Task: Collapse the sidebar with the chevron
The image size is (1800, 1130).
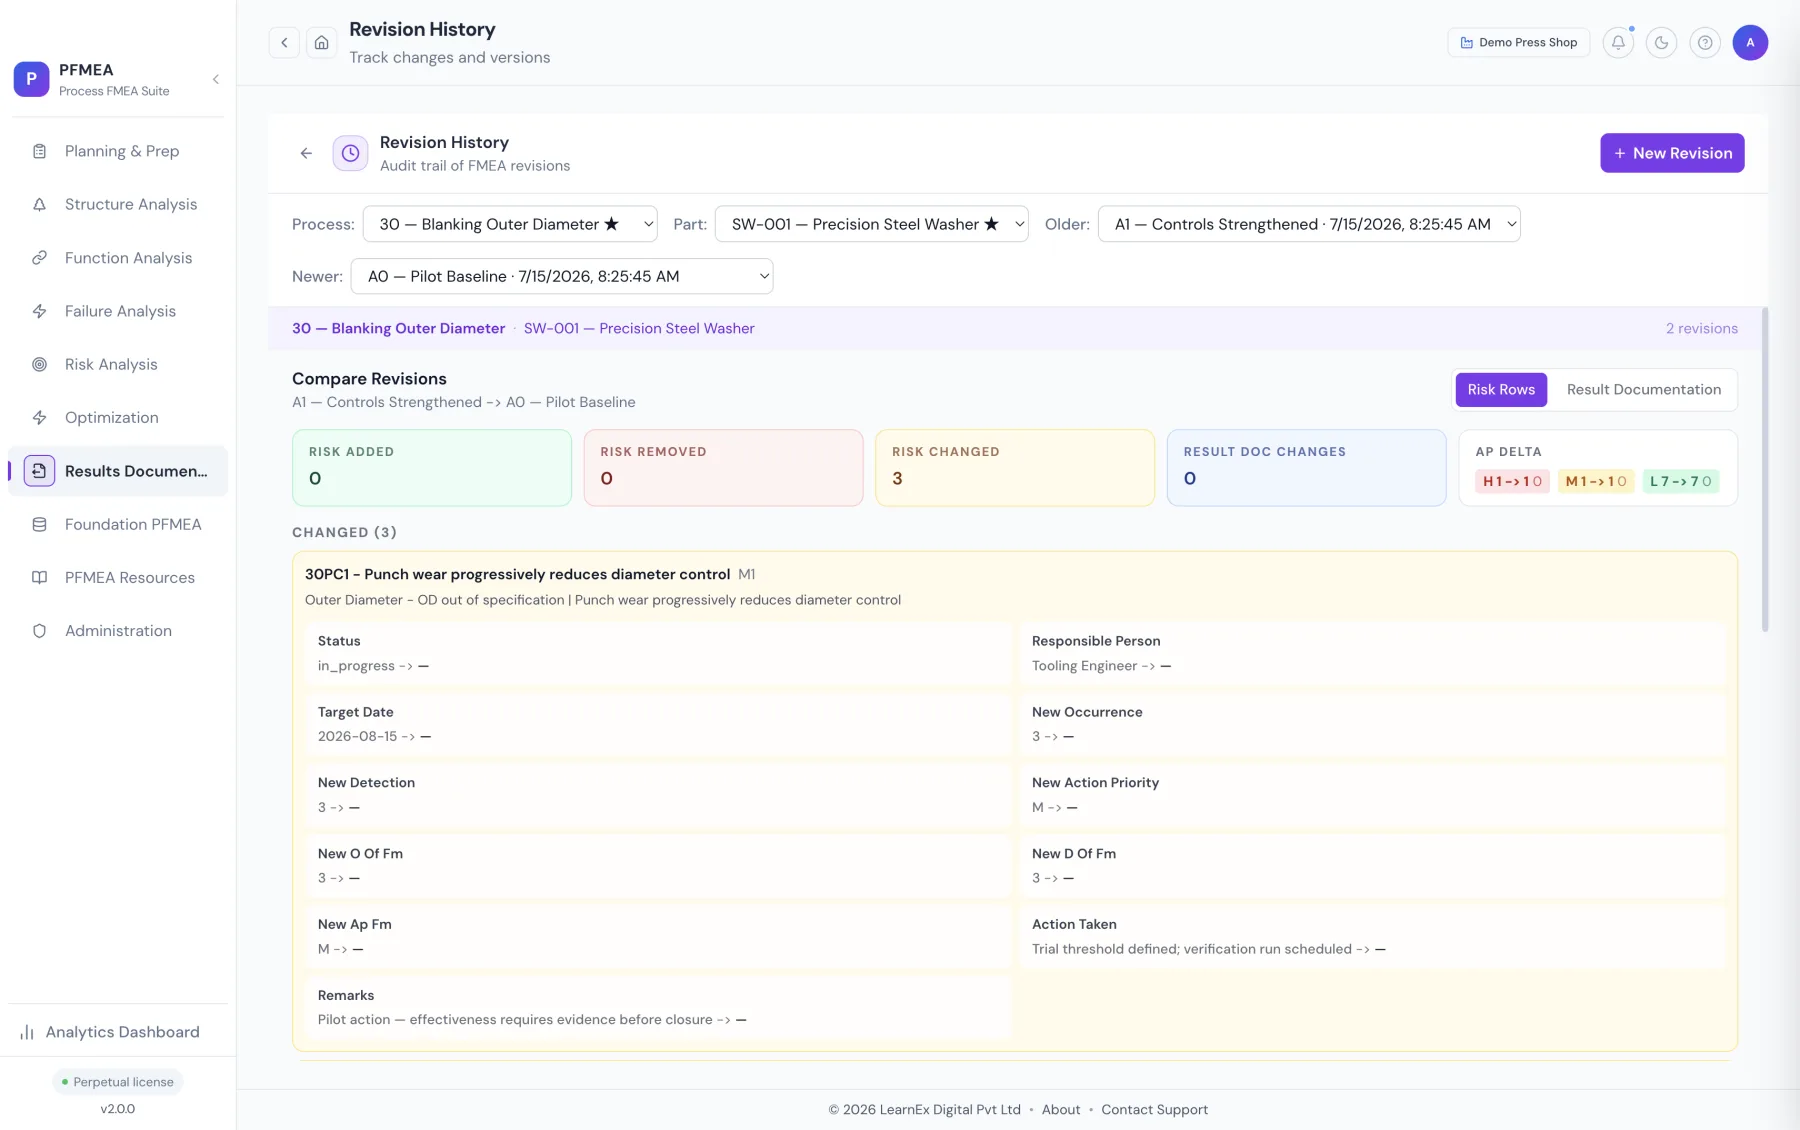Action: (216, 79)
